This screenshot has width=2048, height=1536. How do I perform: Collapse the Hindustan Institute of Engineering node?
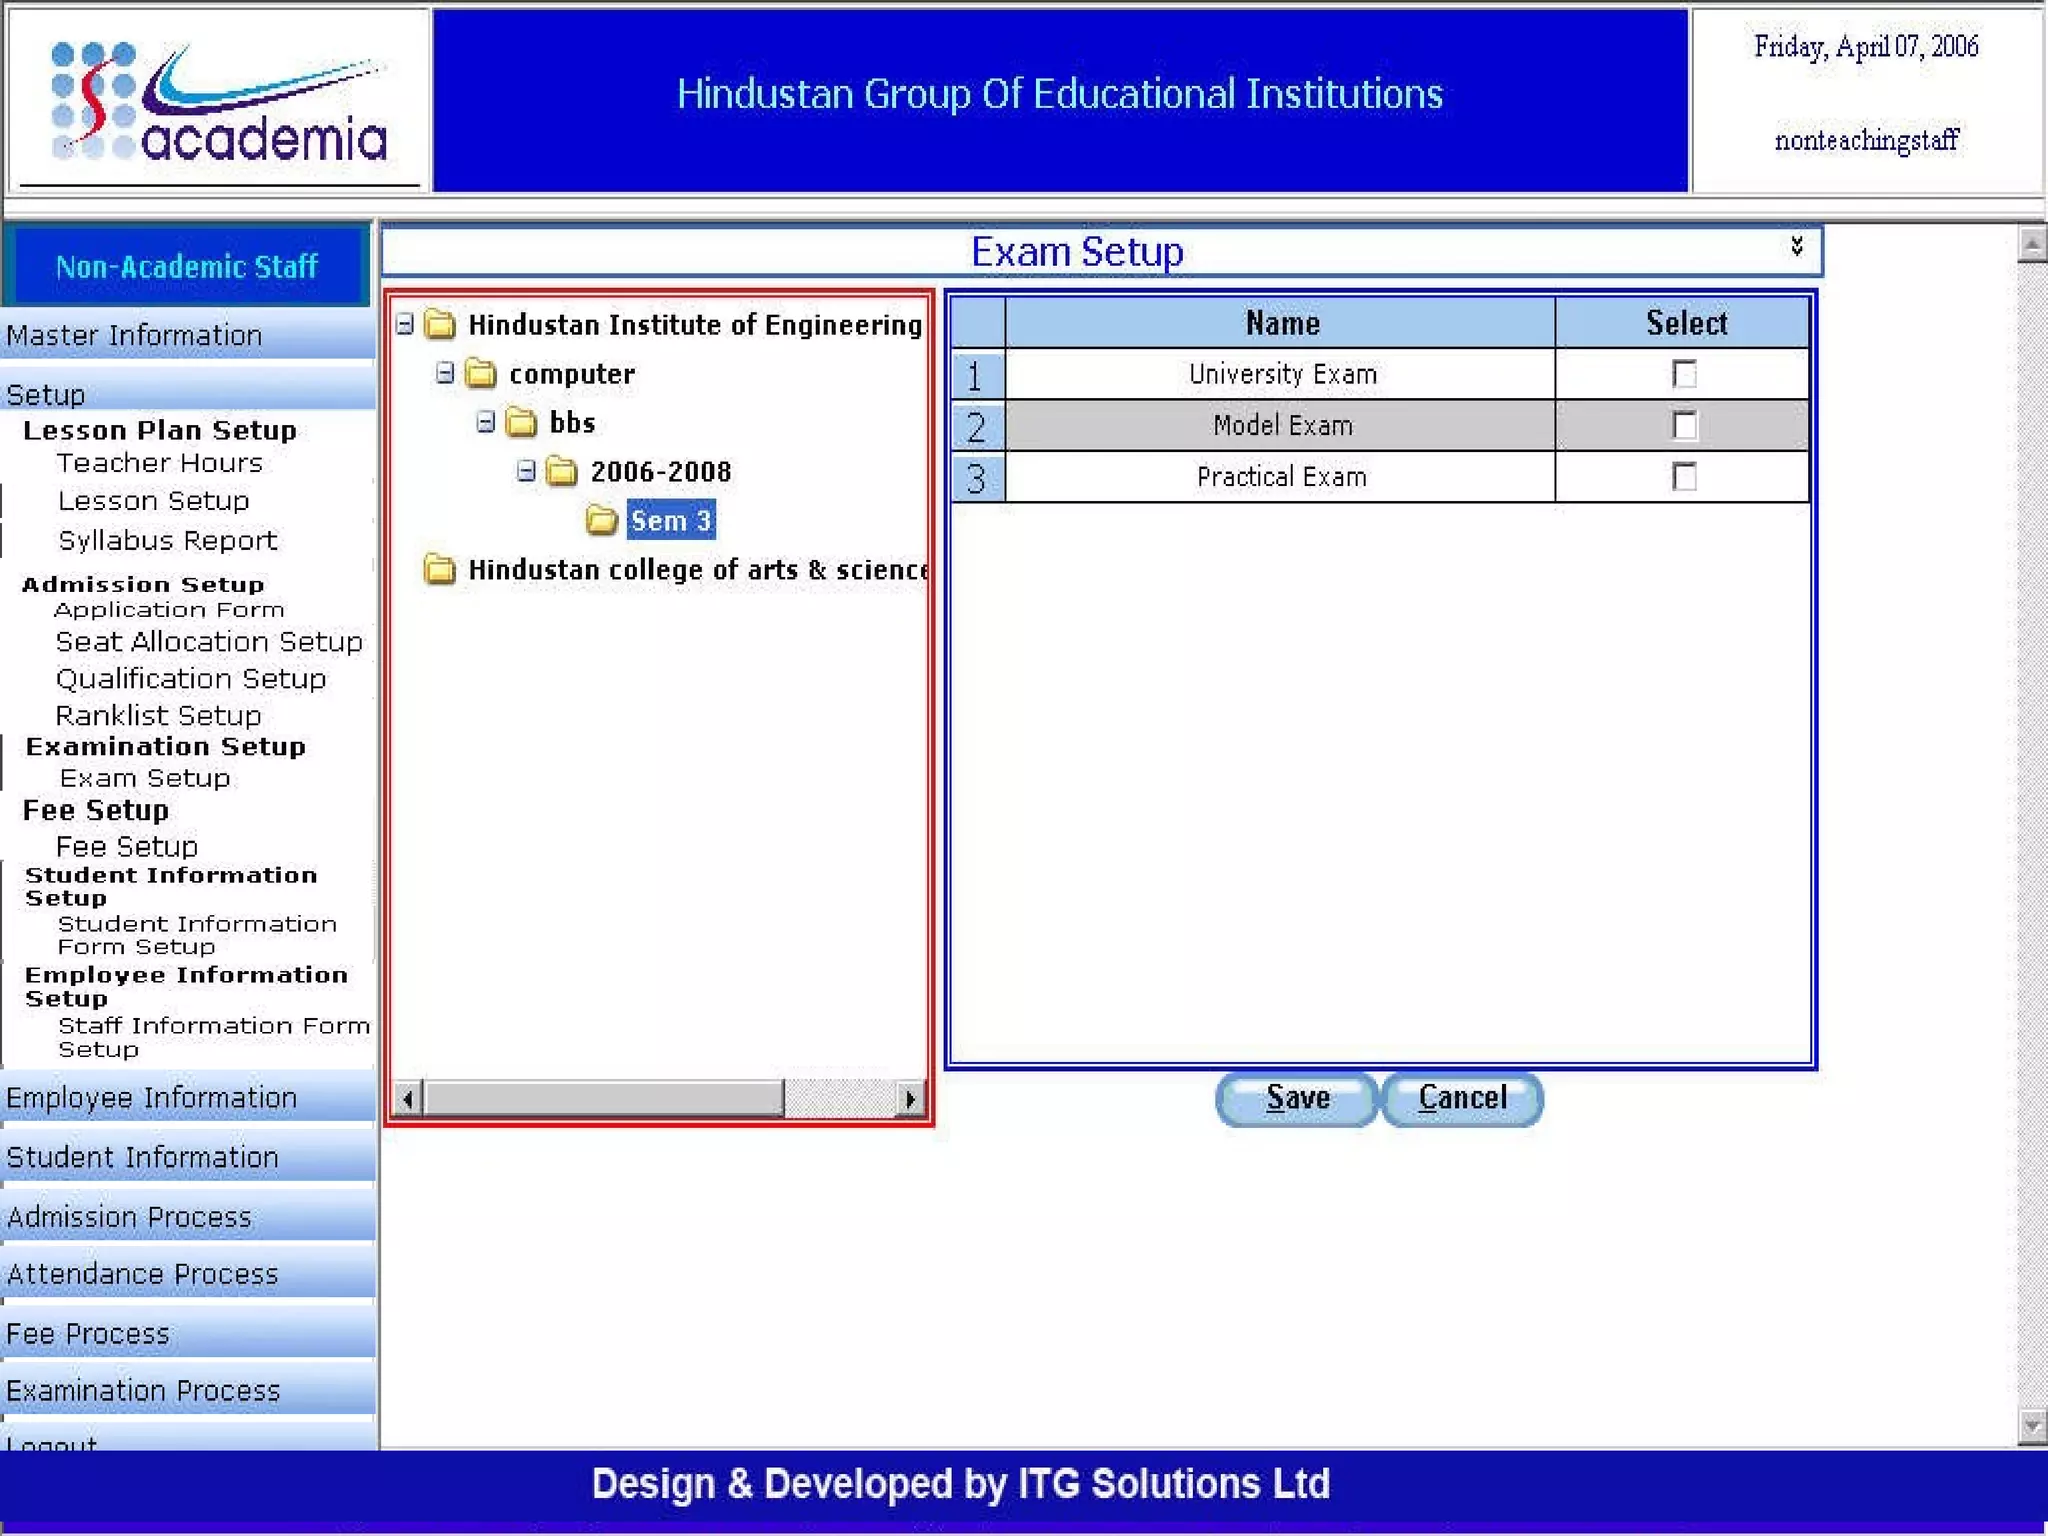(405, 324)
